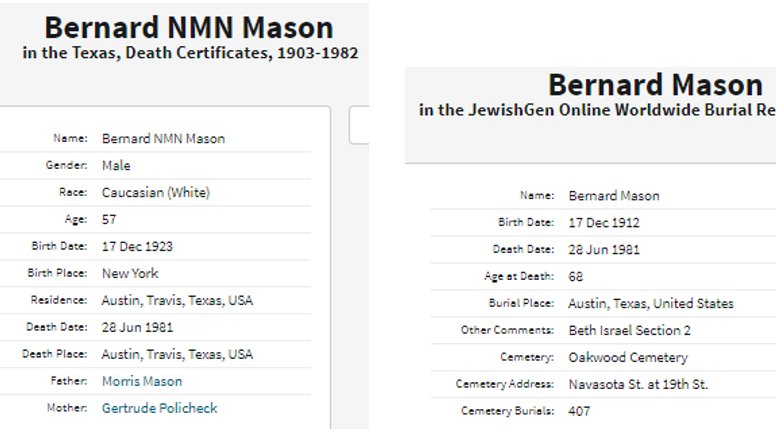Click the Bernard NMN Mason page heading
Image resolution: width=776 pixels, height=442 pixels.
click(x=189, y=27)
